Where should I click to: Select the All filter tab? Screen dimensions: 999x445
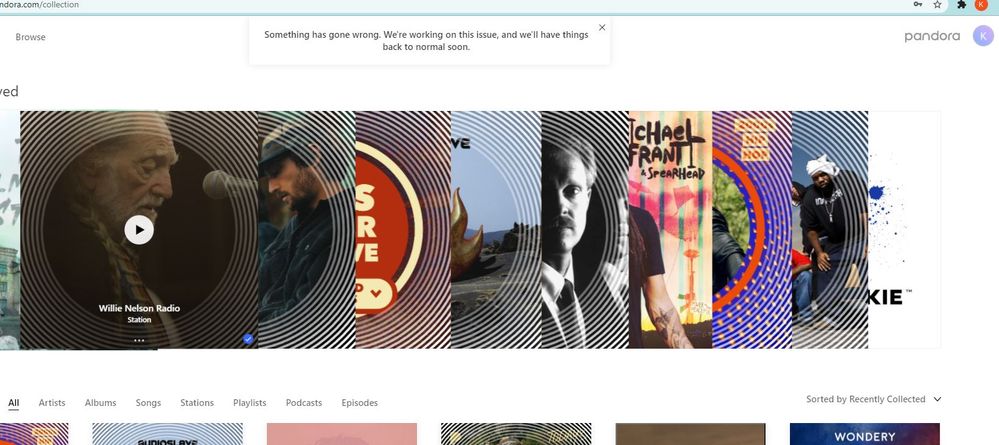coord(13,403)
